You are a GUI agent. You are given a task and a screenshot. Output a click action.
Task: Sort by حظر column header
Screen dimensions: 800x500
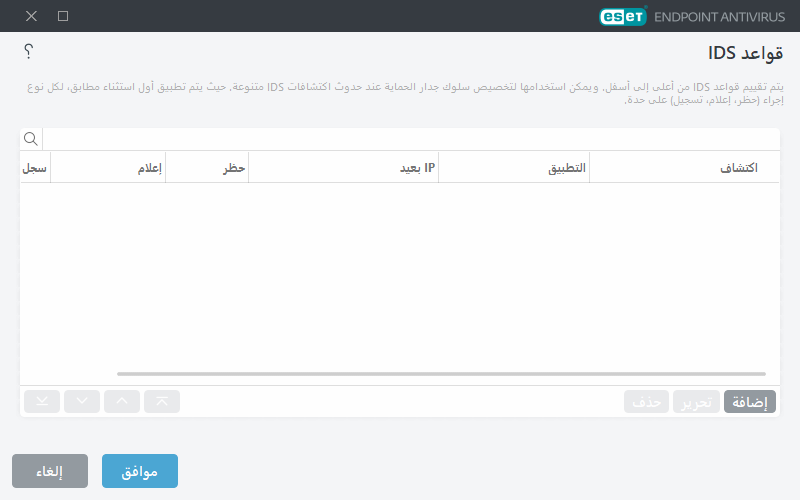[x=207, y=168]
